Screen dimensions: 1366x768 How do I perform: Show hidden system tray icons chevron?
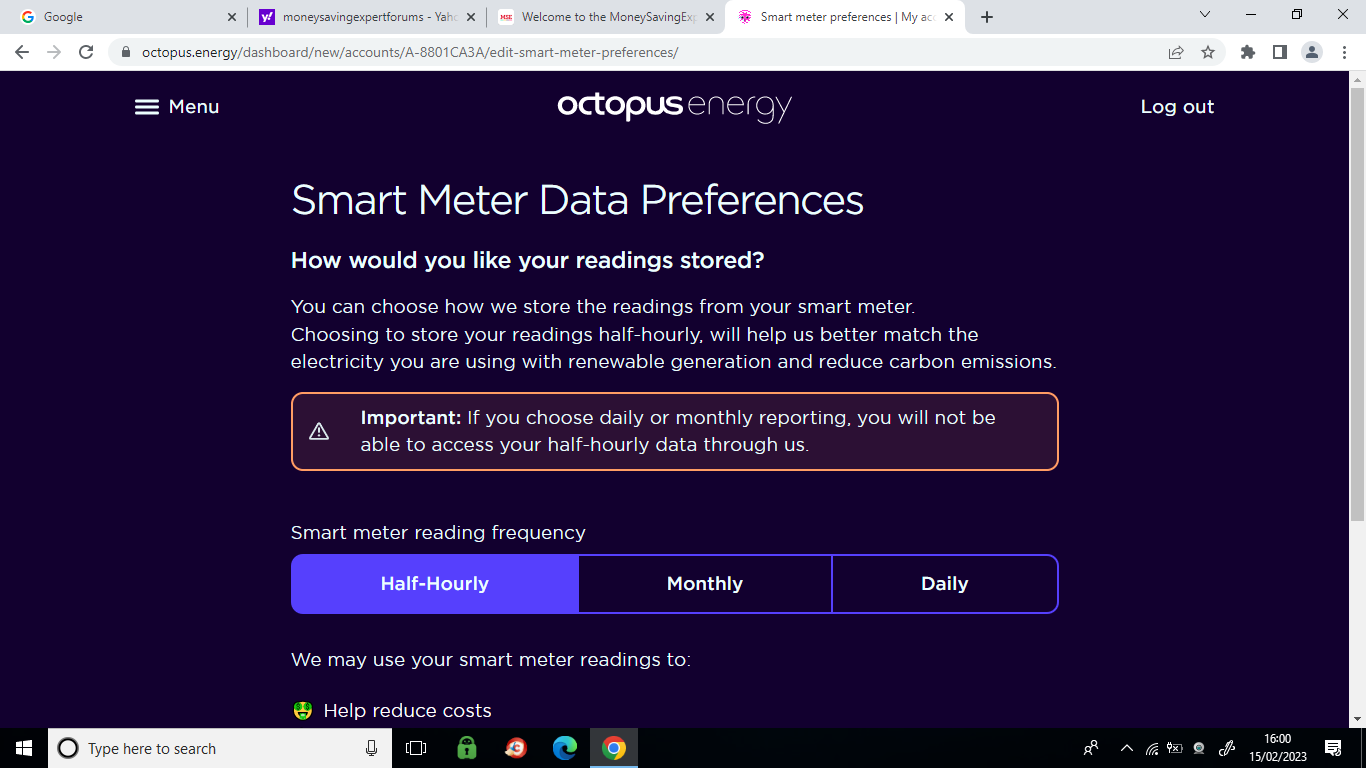[x=1127, y=748]
